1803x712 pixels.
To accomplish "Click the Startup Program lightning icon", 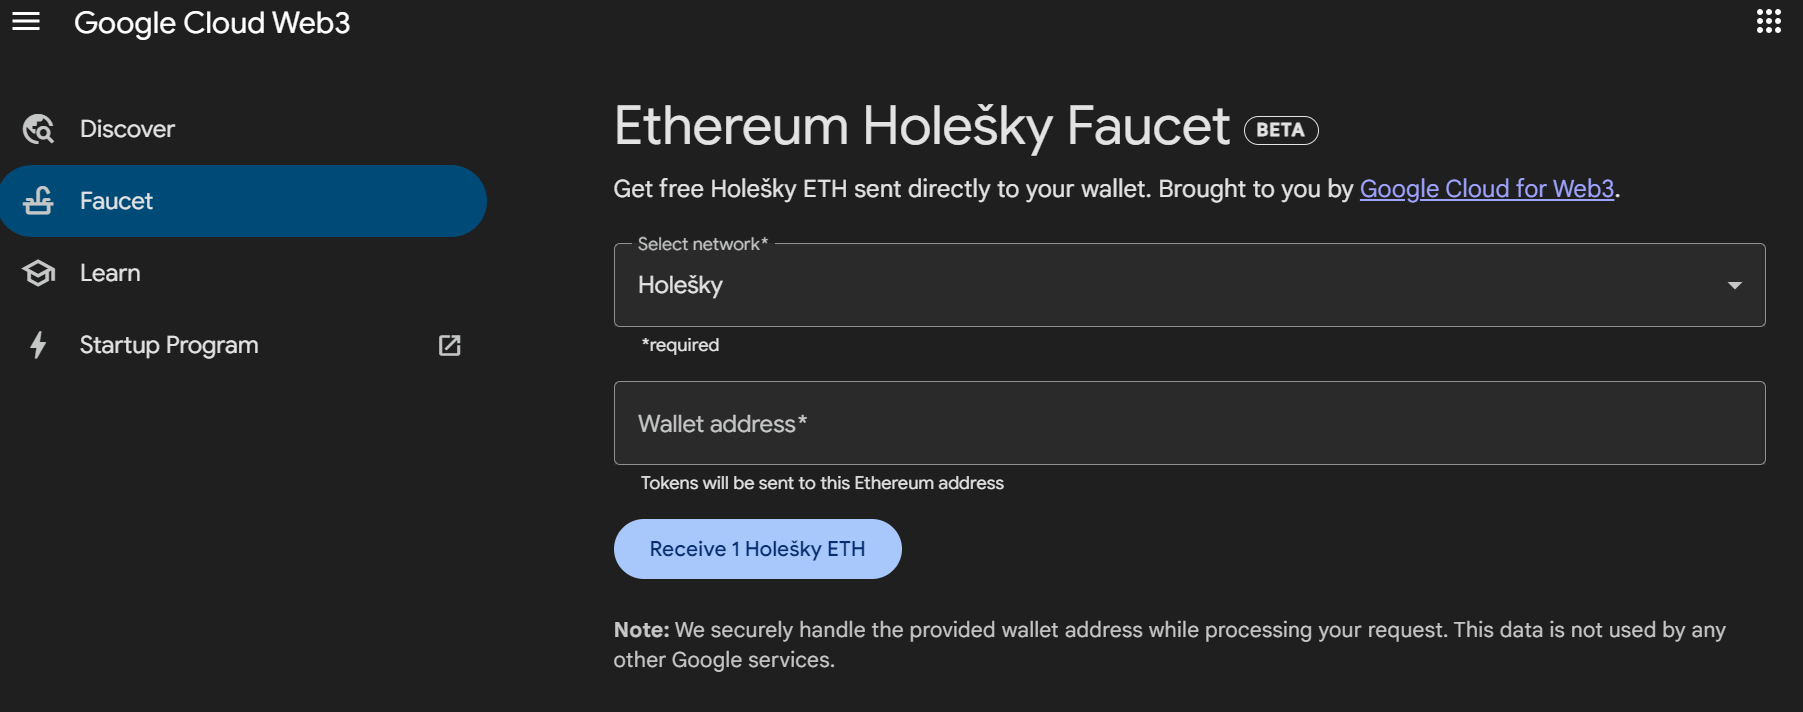I will pyautogui.click(x=38, y=344).
